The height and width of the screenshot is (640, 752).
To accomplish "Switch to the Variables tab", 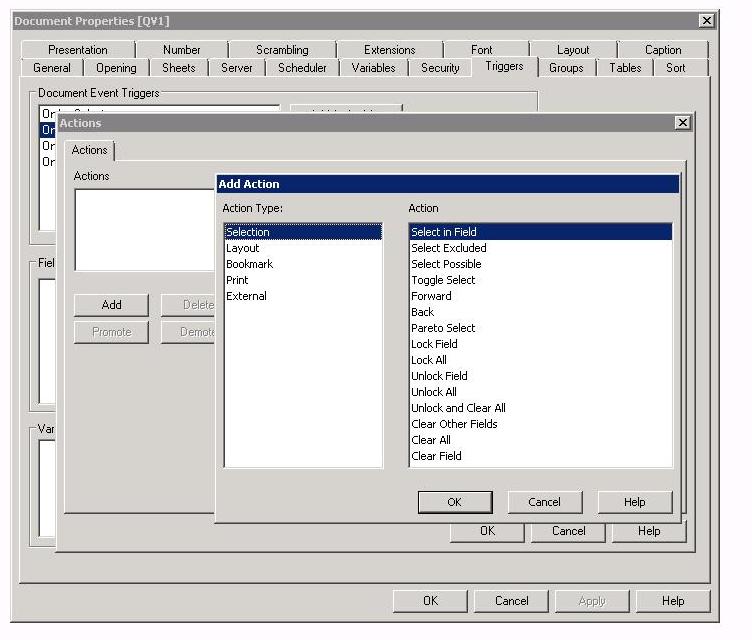I will [x=373, y=68].
